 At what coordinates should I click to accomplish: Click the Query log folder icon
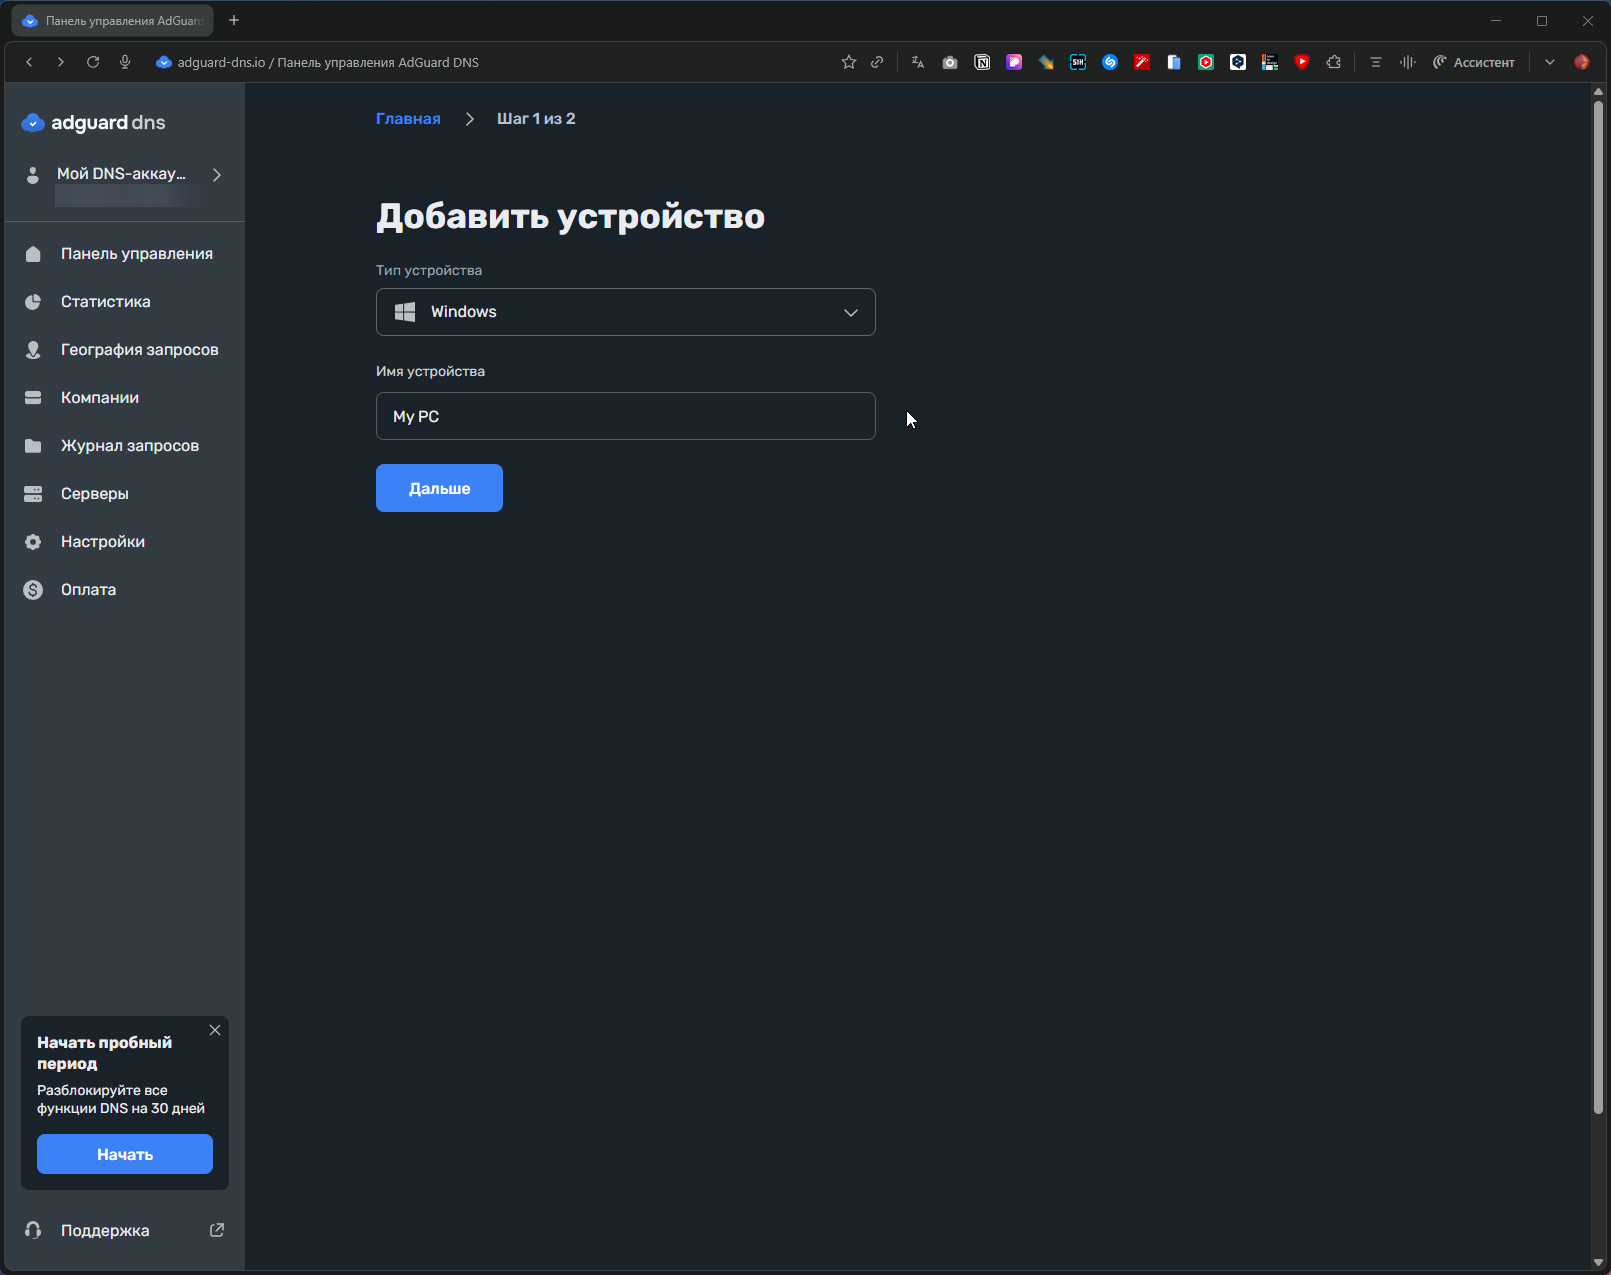click(33, 446)
